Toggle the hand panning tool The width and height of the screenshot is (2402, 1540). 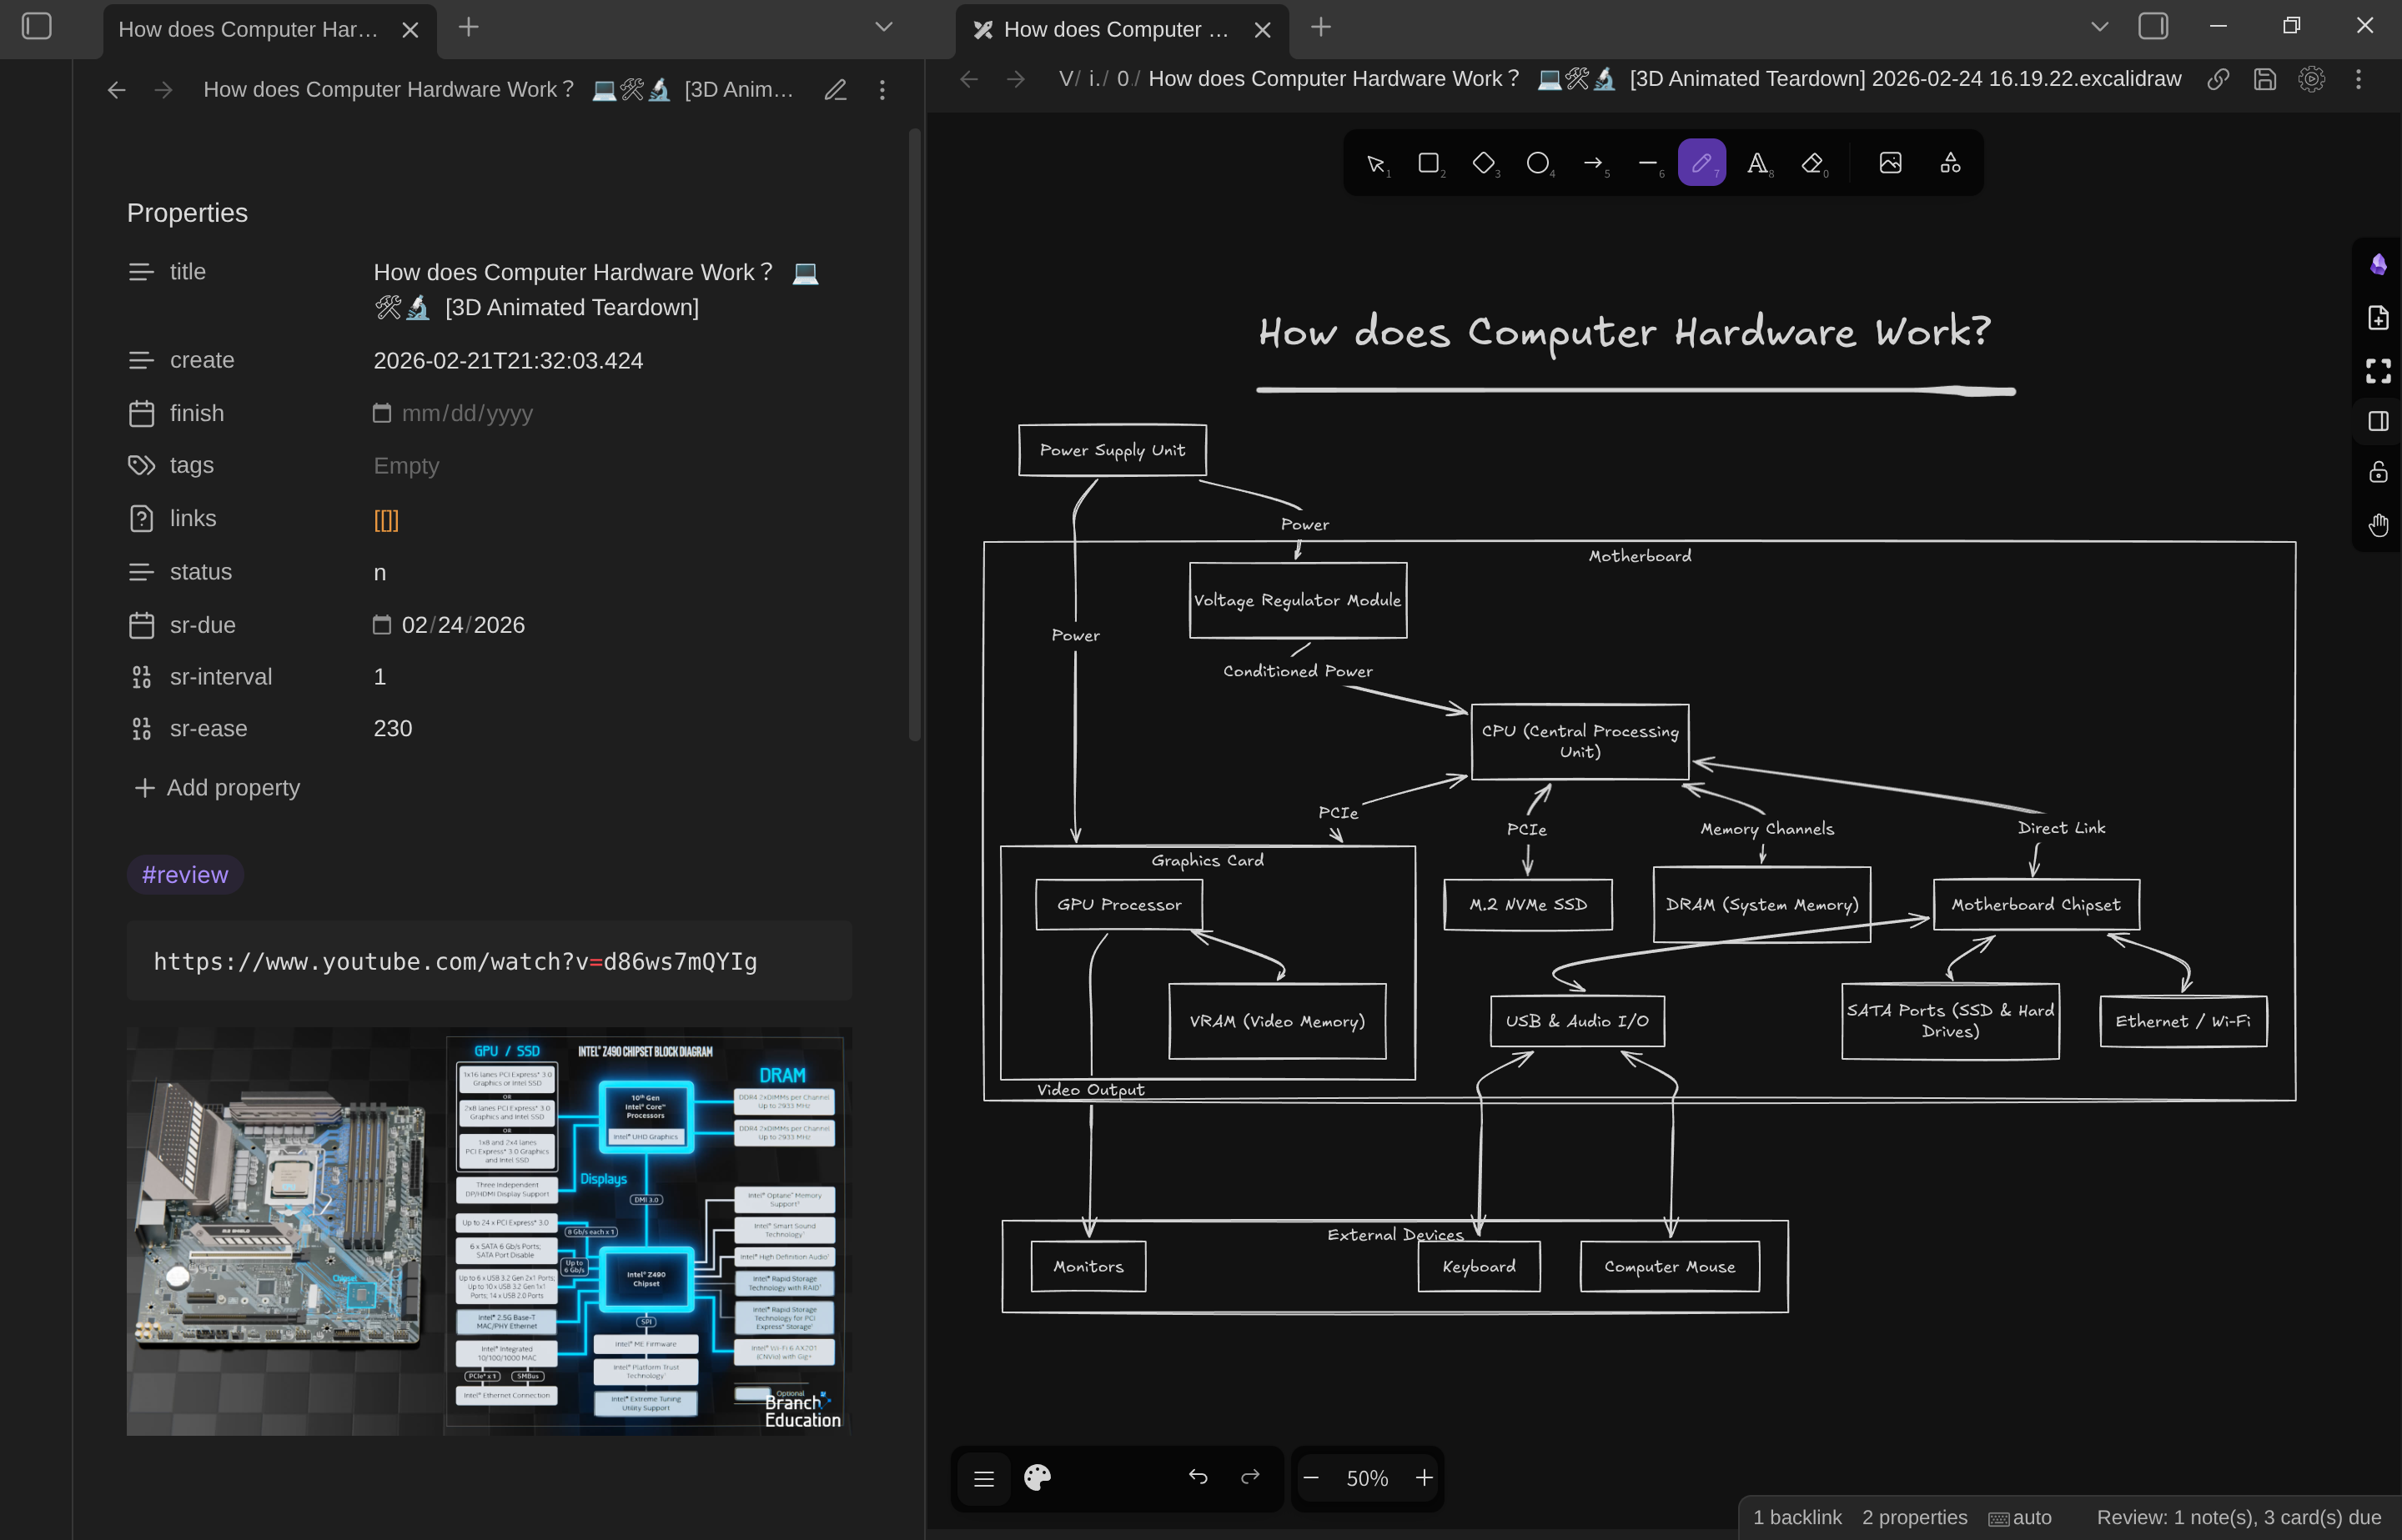point(2378,524)
